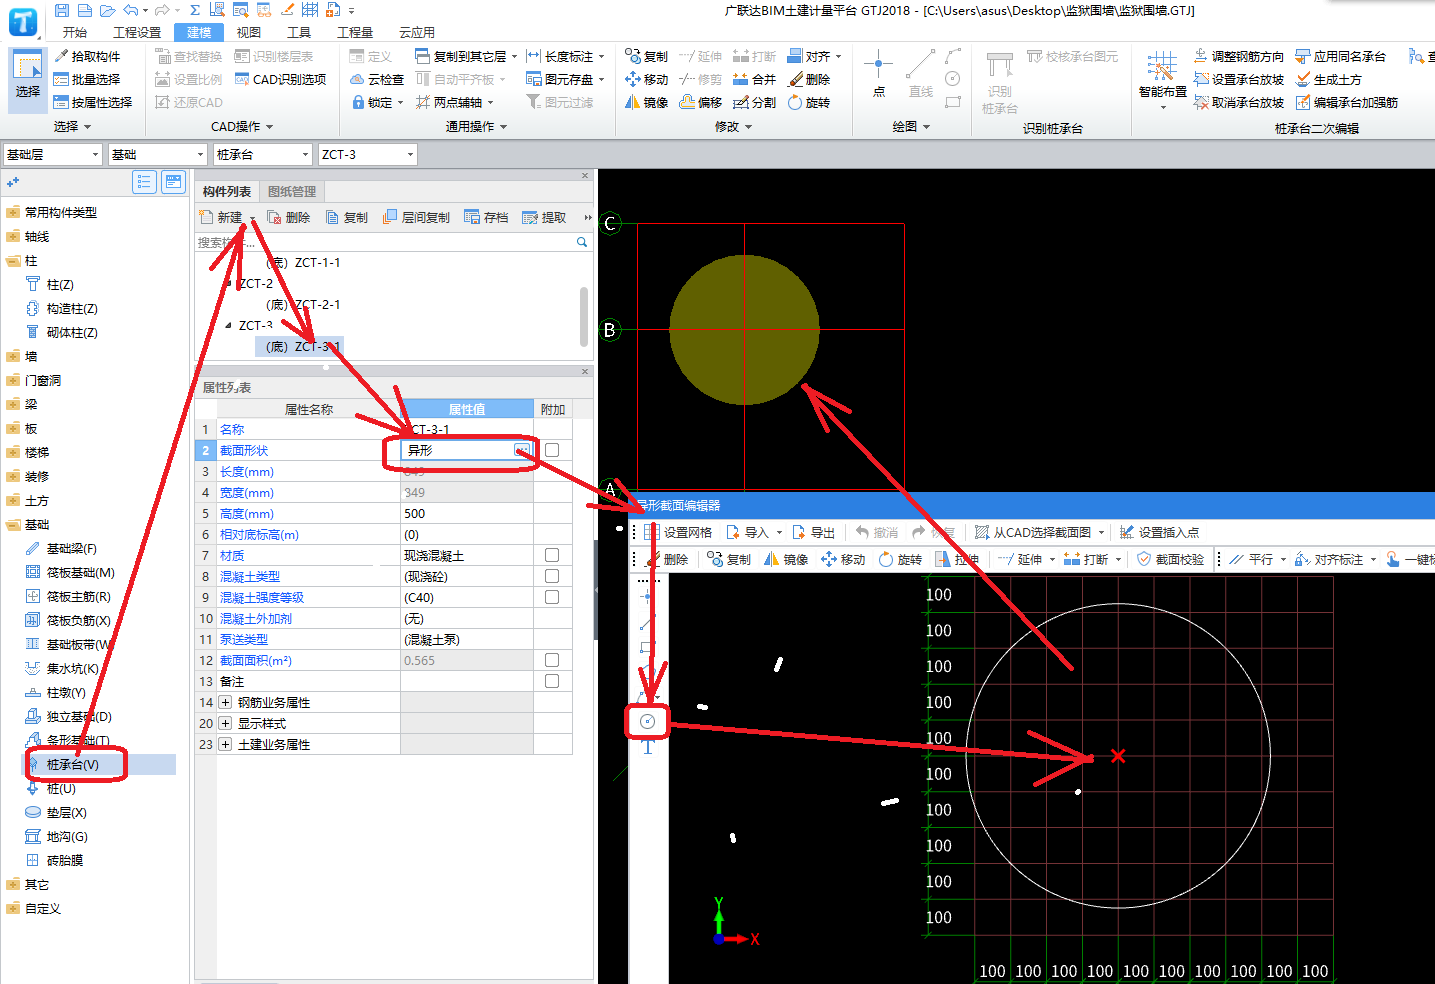1435x984 pixels.
Task: Select the 移动 move tool in ribbon
Action: (x=647, y=79)
